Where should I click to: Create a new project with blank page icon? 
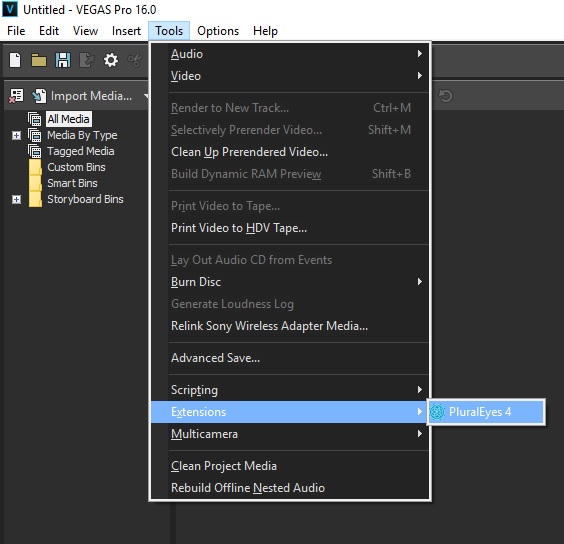click(x=15, y=60)
